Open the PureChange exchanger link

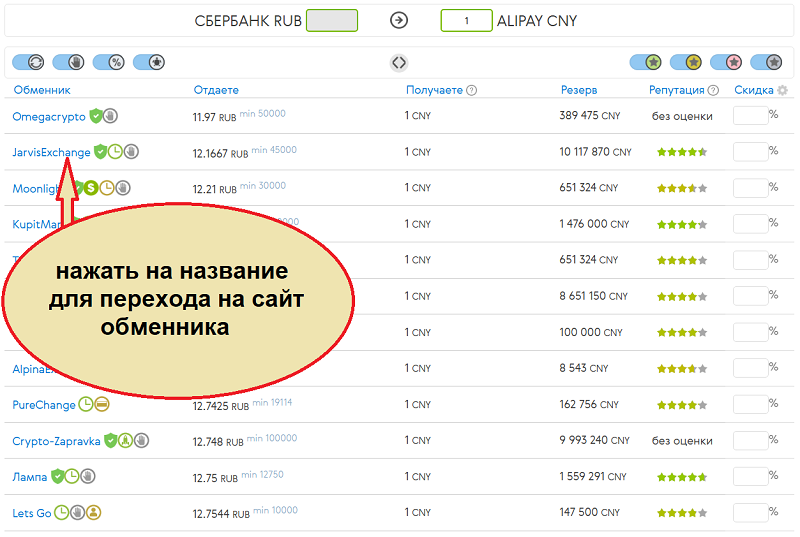coord(44,405)
